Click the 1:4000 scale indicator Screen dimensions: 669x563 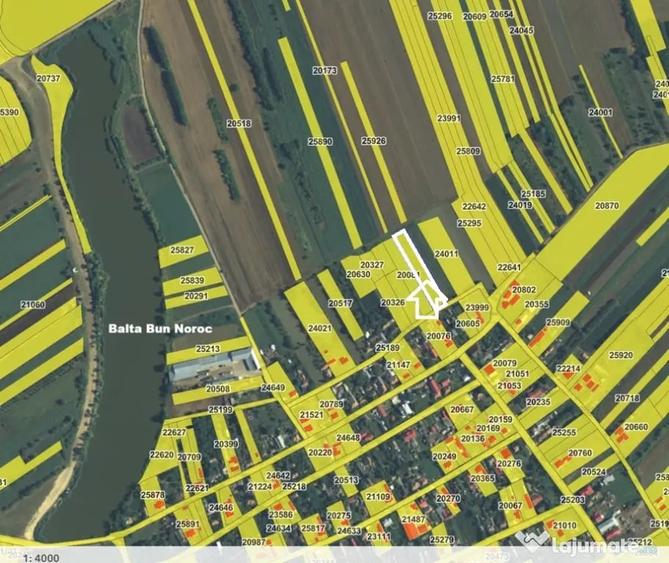click(x=42, y=558)
